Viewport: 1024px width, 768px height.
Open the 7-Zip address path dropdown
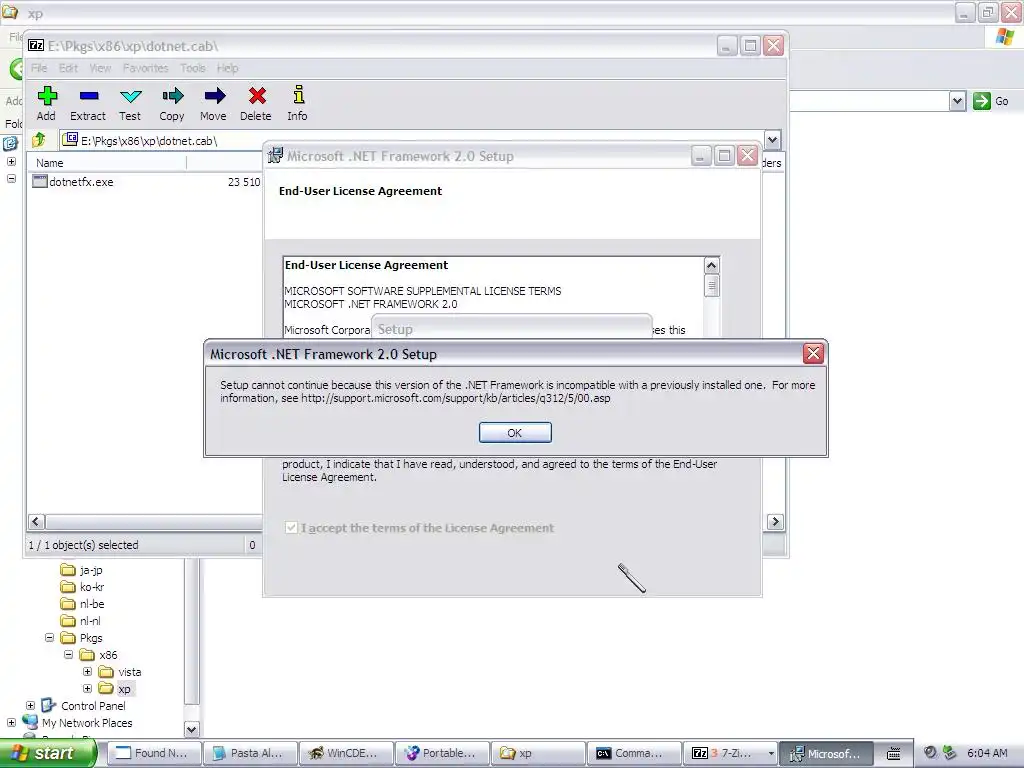tap(772, 140)
